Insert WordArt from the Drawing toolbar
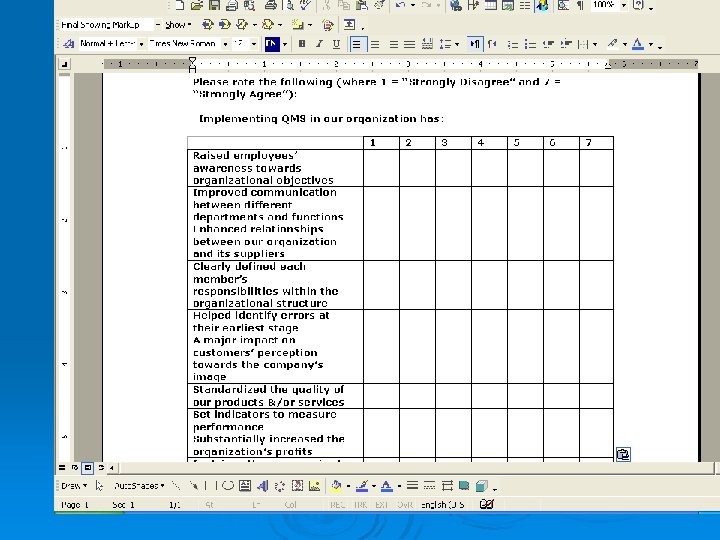The width and height of the screenshot is (720, 540). pyautogui.click(x=262, y=486)
